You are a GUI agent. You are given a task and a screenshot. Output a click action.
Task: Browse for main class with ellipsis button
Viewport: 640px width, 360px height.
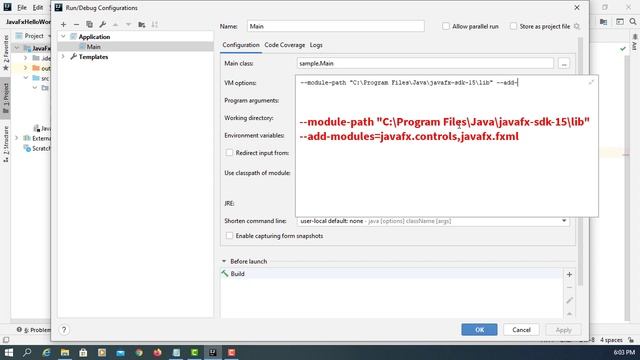click(564, 64)
